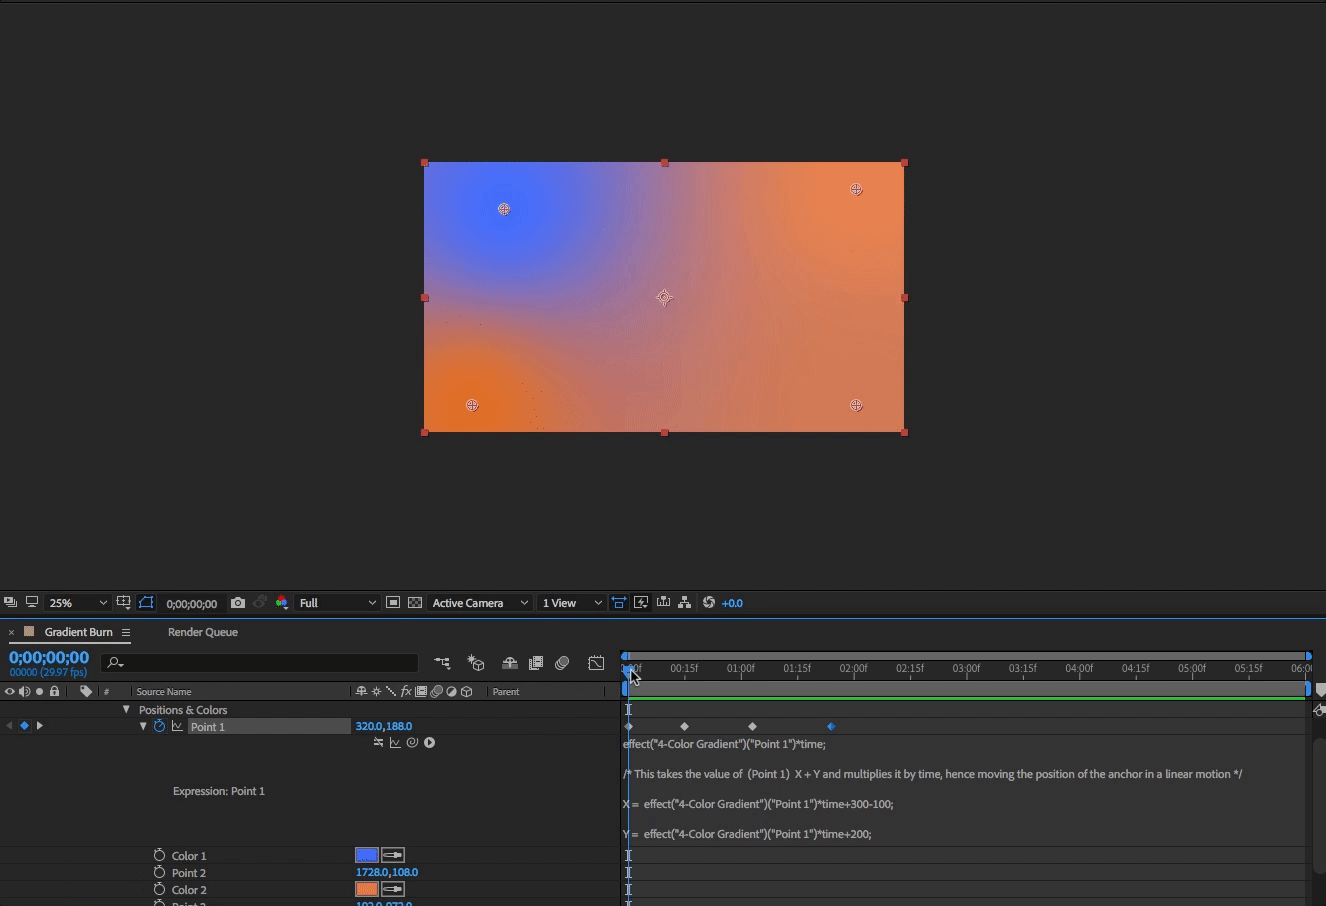Toggle keyframe diamond for Point 1
Image resolution: width=1326 pixels, height=906 pixels.
[24, 726]
